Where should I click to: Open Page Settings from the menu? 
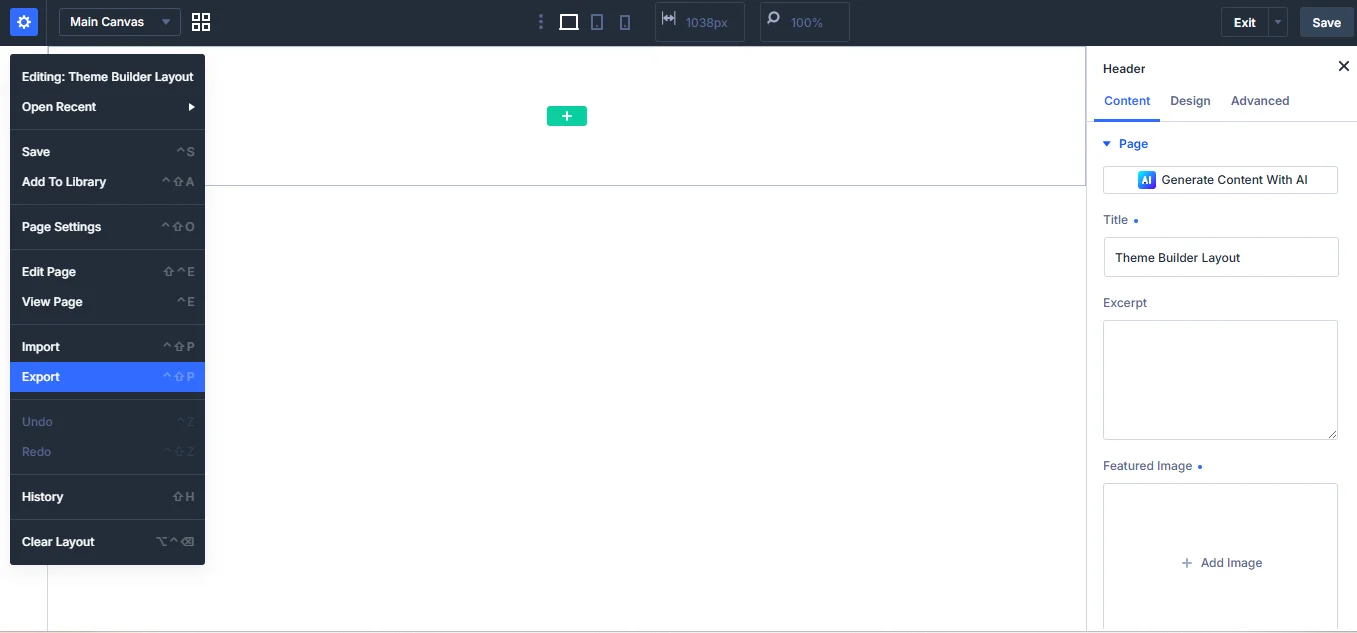[107, 227]
